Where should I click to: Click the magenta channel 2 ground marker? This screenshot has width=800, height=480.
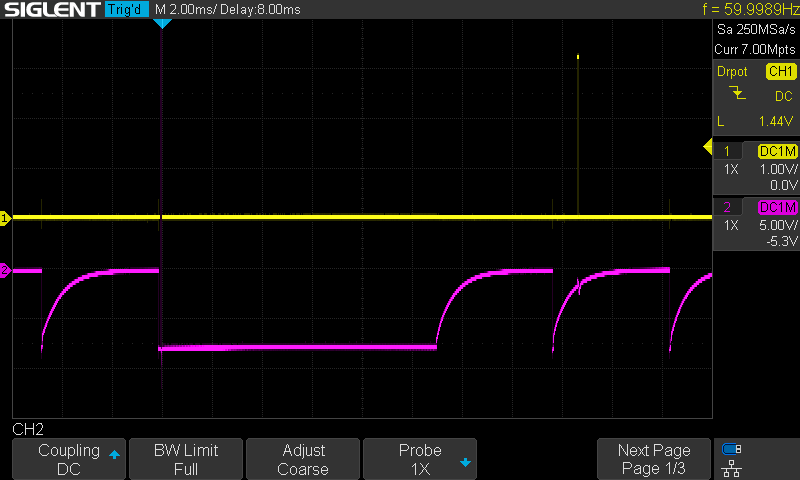pos(5,270)
